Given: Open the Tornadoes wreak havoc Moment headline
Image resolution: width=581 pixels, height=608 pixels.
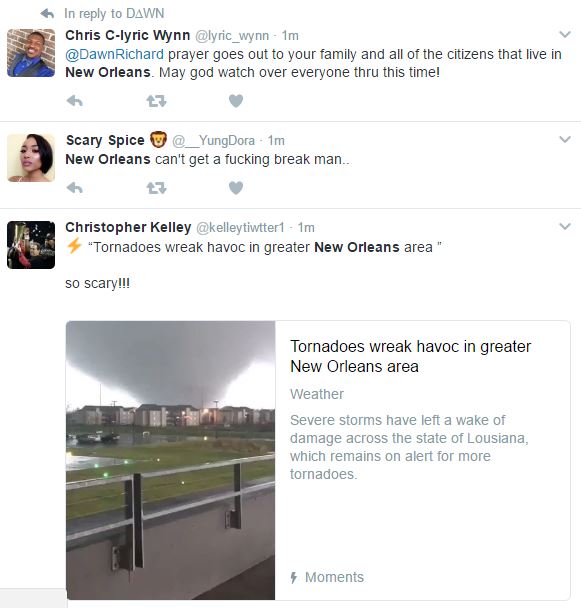Looking at the screenshot, I should [x=410, y=356].
